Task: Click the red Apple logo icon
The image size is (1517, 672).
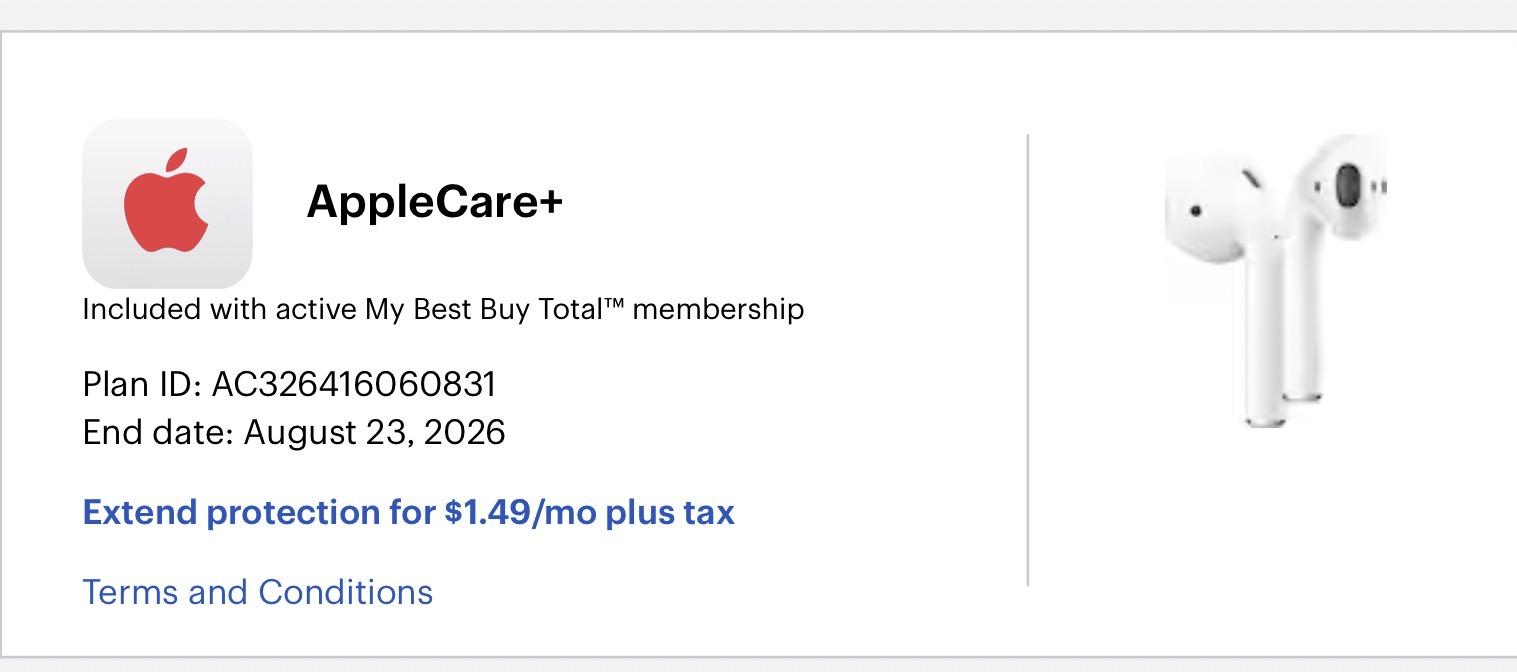Action: (166, 201)
